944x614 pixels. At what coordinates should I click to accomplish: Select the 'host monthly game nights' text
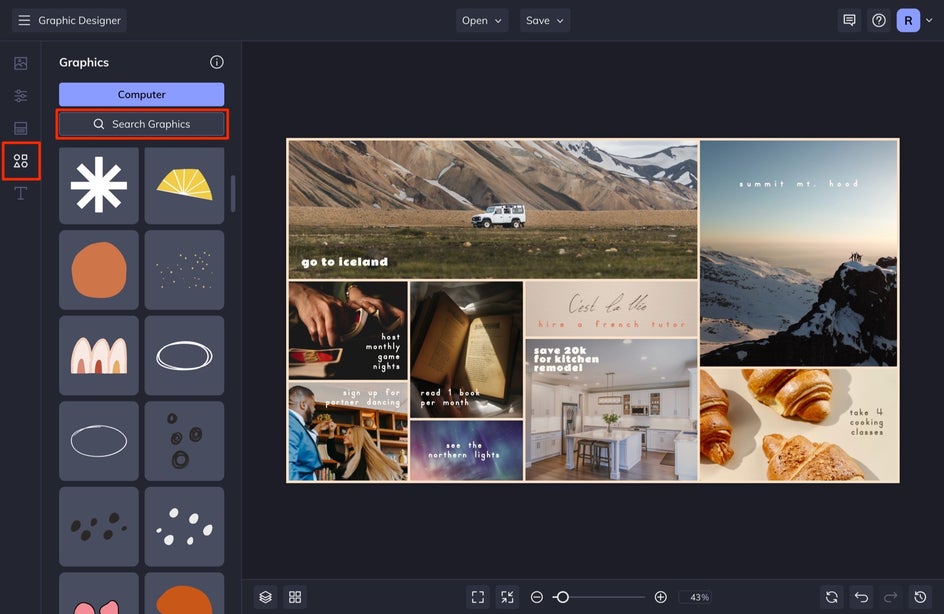383,352
